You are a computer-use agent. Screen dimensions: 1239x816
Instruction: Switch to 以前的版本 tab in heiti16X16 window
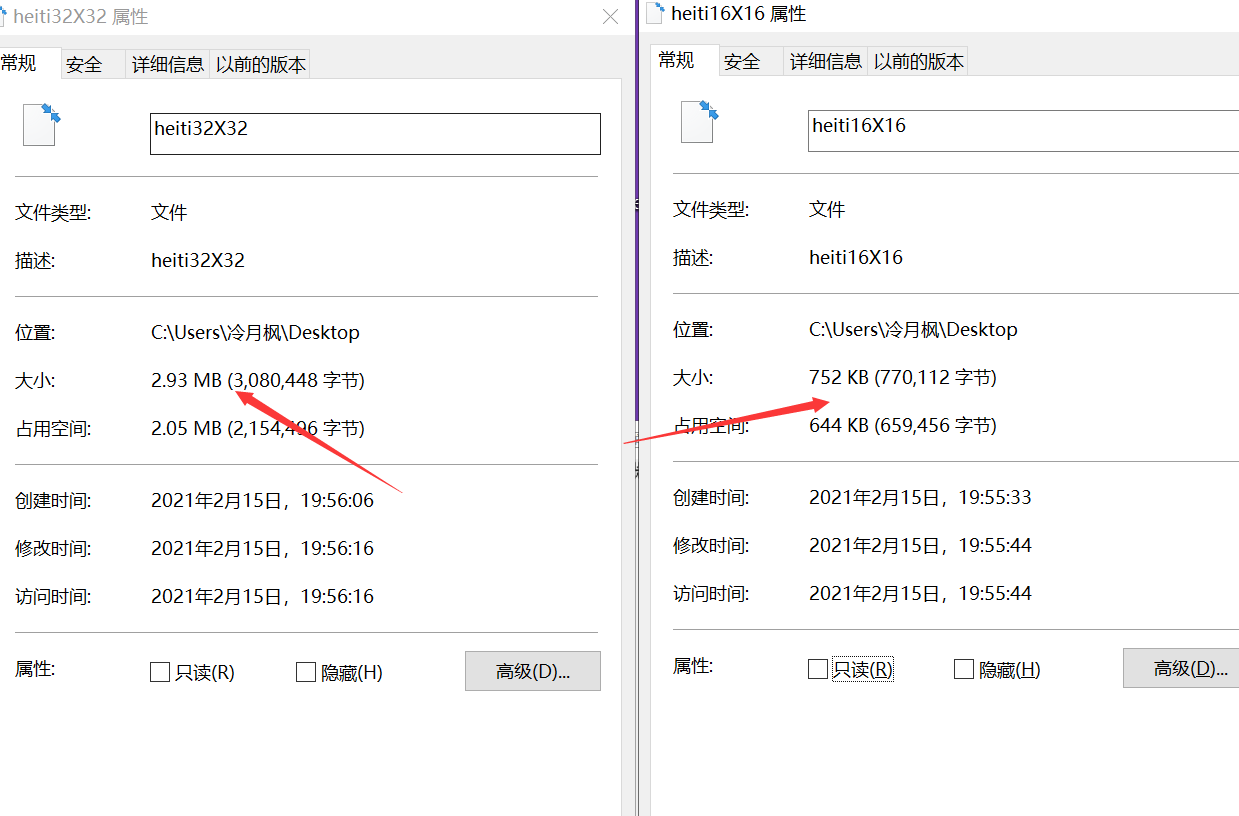click(x=919, y=62)
